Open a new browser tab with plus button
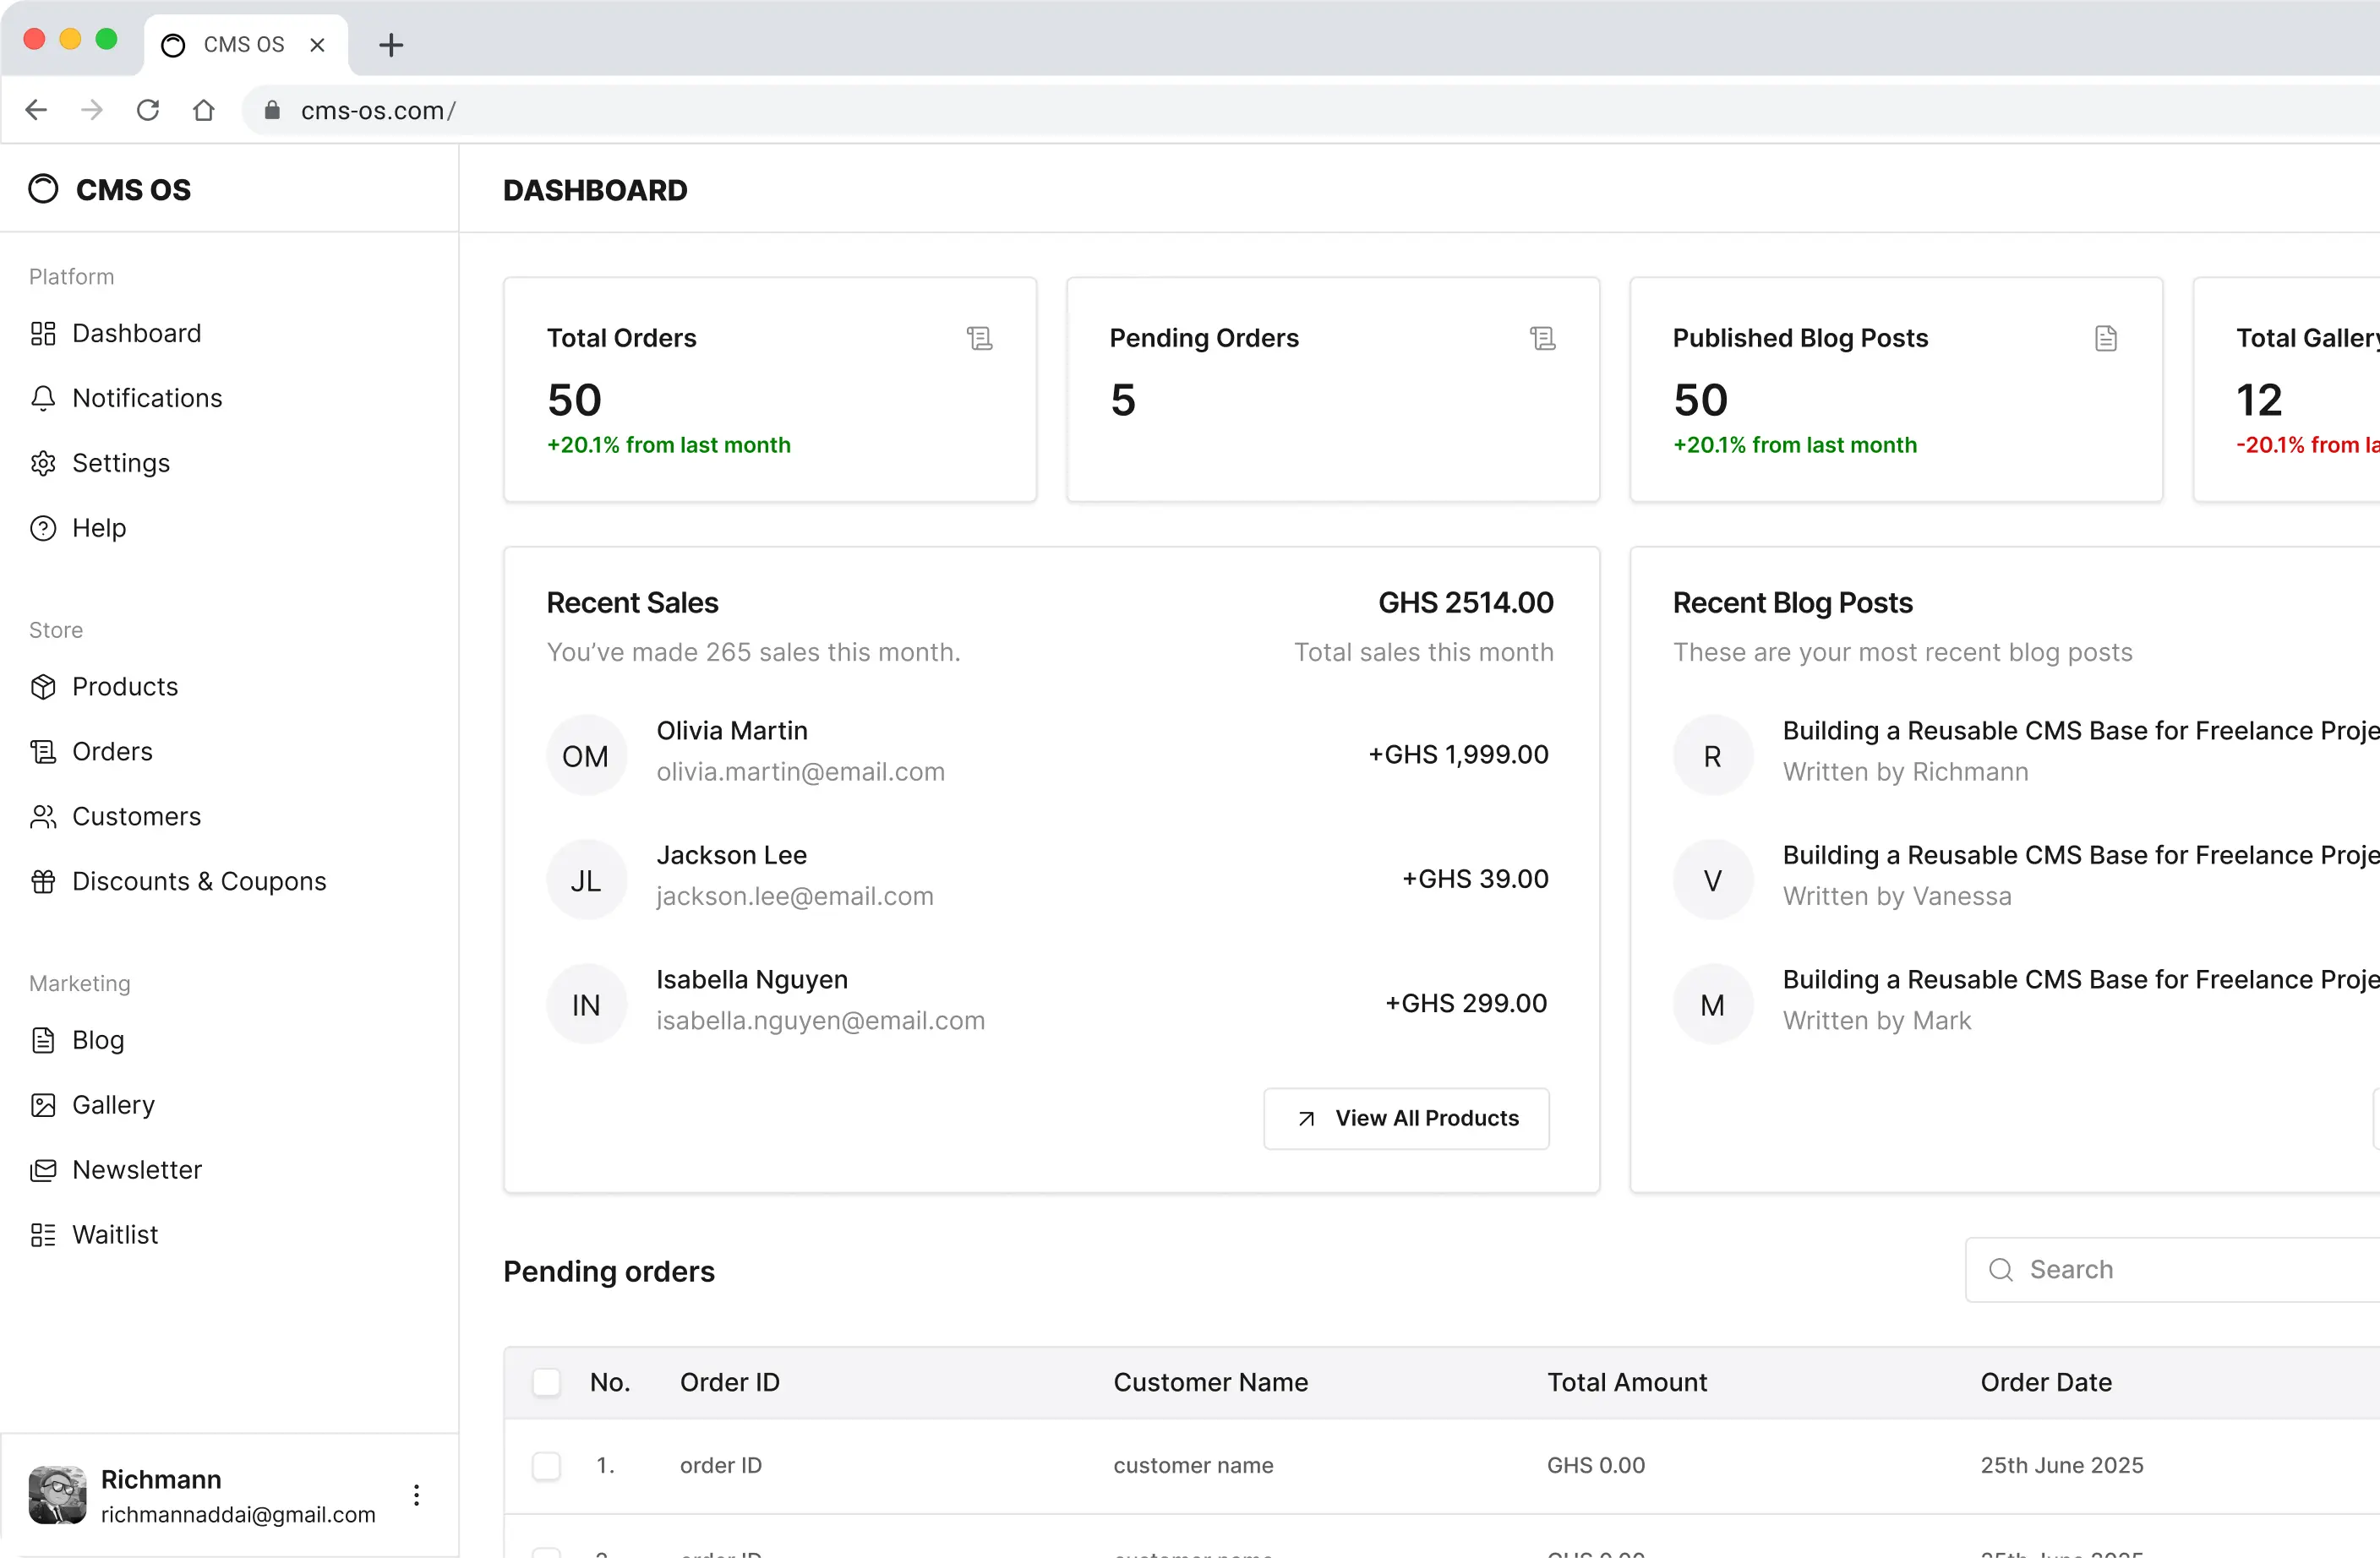Viewport: 2380px width, 1558px height. click(391, 45)
